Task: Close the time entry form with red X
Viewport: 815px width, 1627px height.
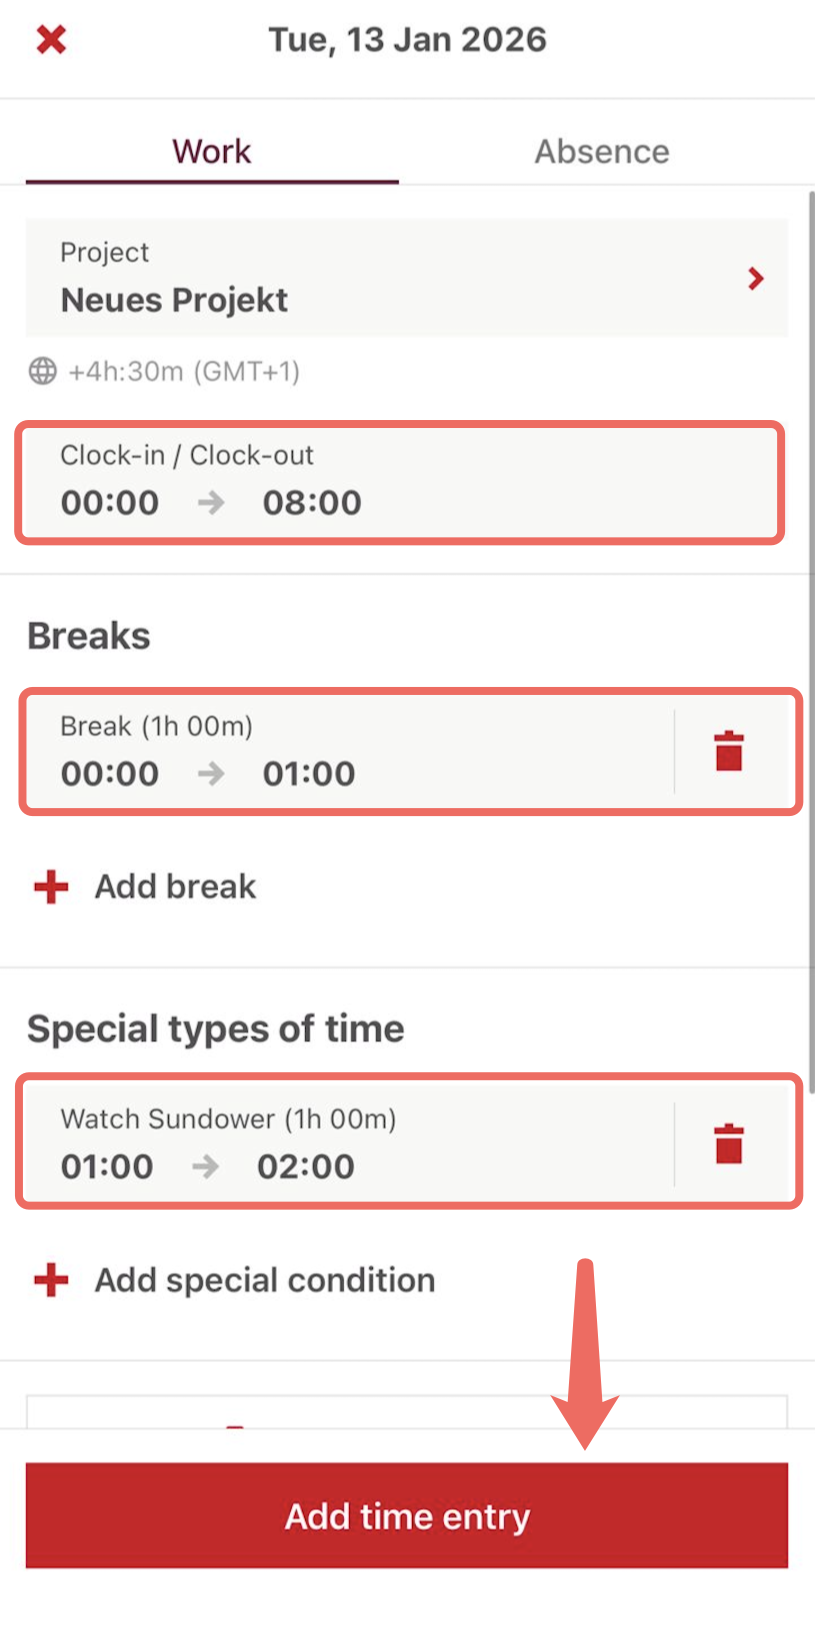Action: pyautogui.click(x=51, y=40)
